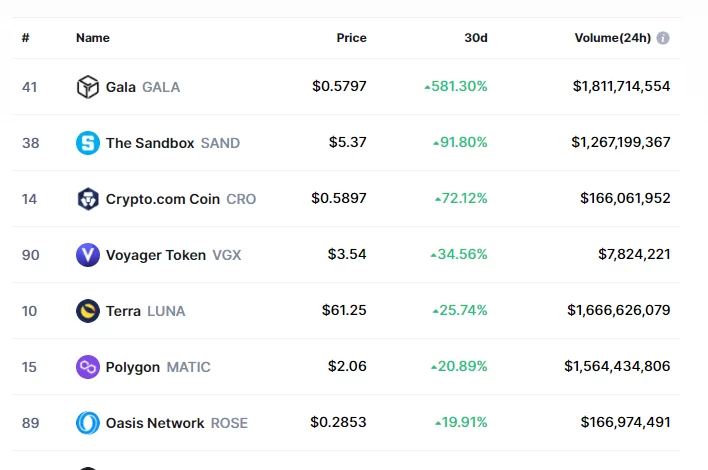
Task: Click the Oasis Network ROSE icon
Action: click(x=88, y=423)
